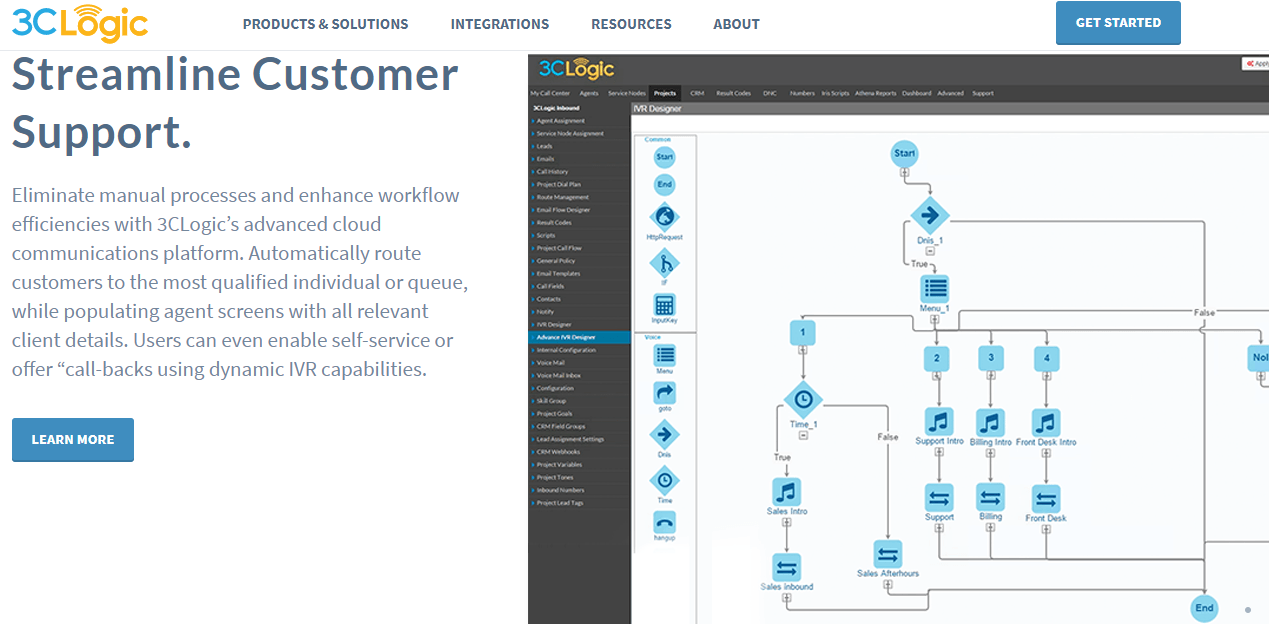
Task: Click the End circle on the flow canvas
Action: point(1204,607)
